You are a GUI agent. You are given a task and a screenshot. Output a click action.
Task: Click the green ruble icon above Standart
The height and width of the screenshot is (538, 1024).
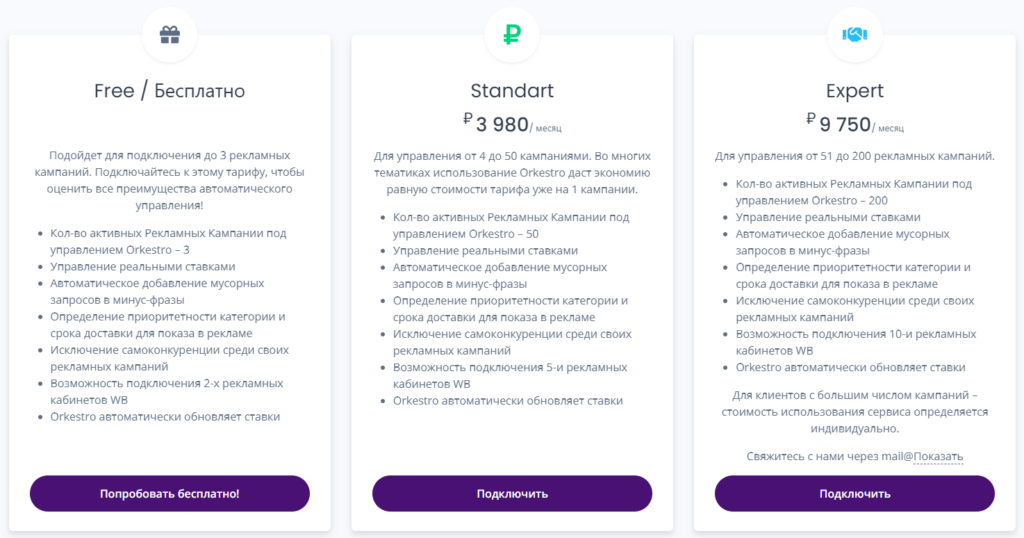512,35
